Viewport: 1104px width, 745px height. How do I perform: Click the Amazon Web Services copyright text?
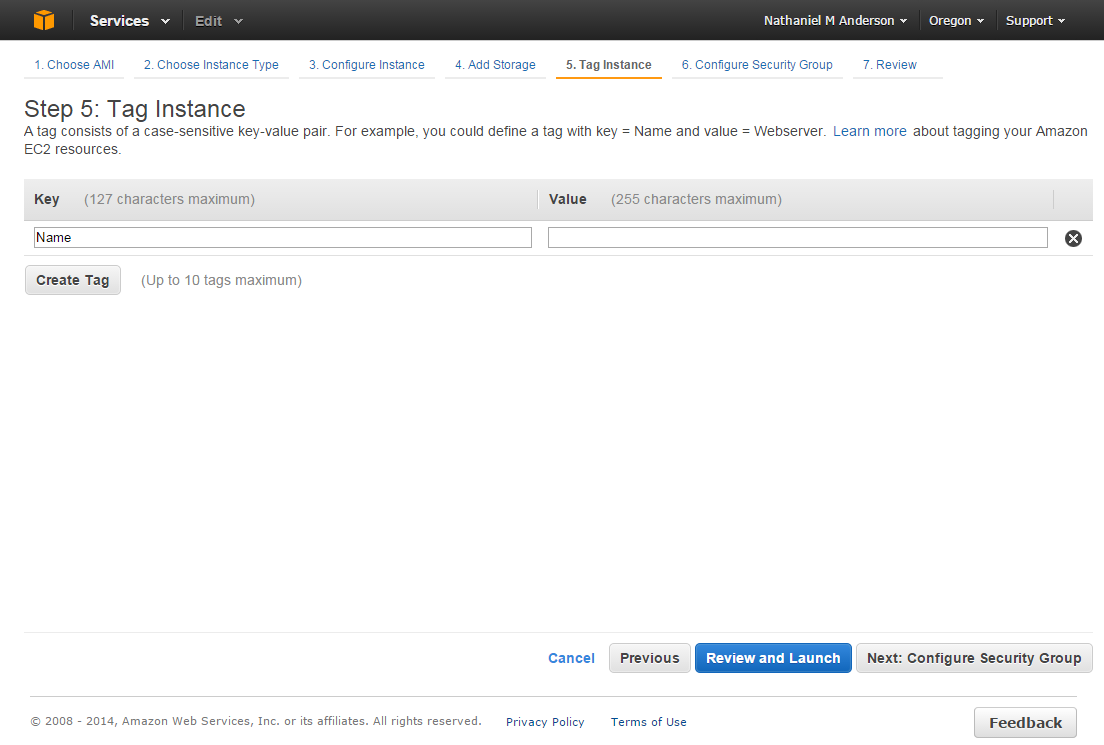pyautogui.click(x=256, y=721)
